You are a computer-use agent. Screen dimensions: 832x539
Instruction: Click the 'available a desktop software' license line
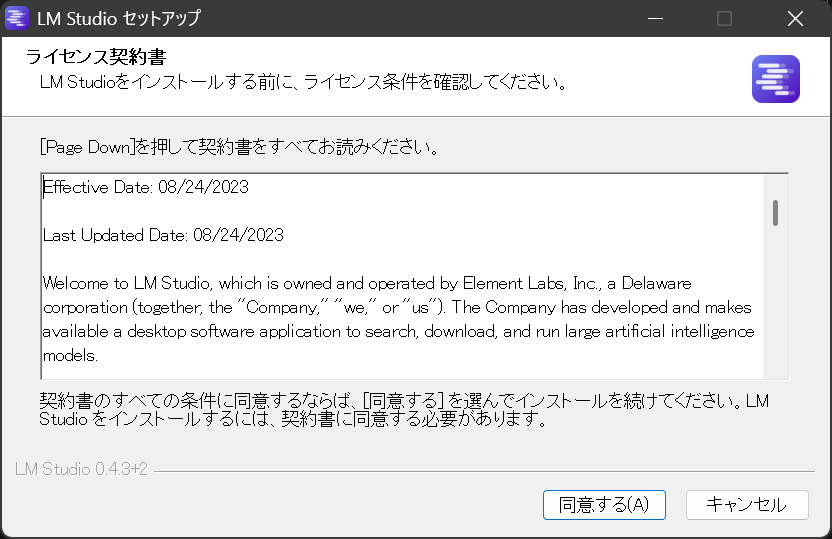(x=398, y=331)
